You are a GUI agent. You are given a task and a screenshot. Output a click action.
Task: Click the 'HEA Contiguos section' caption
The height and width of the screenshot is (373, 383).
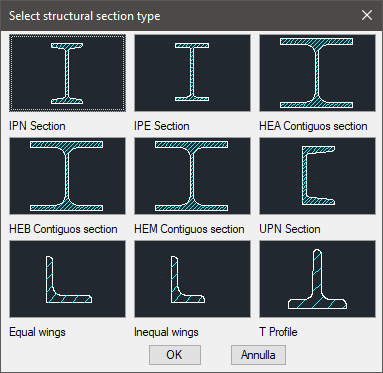[313, 126]
